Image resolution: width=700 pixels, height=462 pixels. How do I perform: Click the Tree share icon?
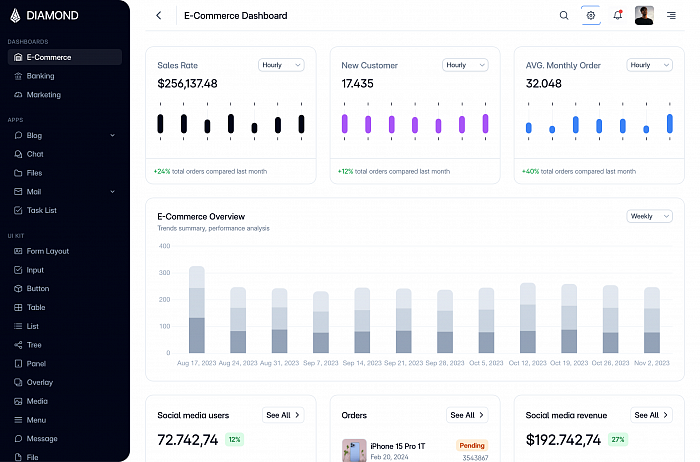pyautogui.click(x=18, y=345)
